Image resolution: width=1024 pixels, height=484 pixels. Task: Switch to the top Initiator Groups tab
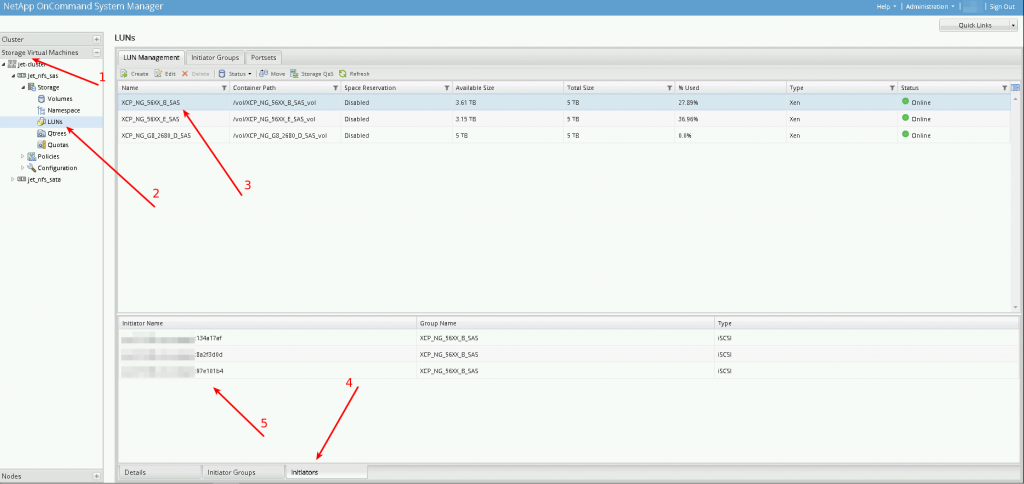point(216,57)
